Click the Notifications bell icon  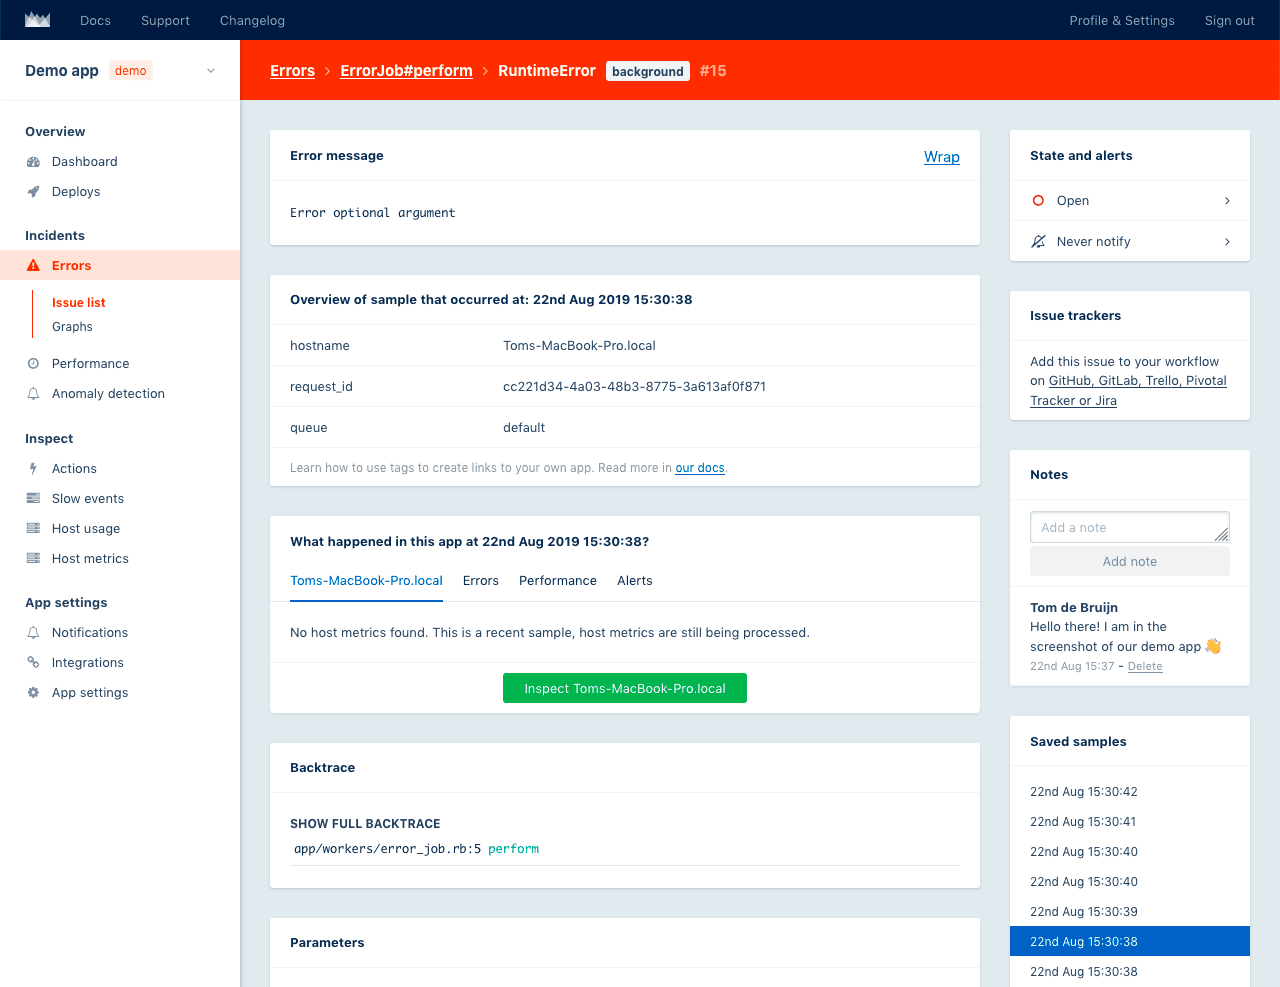33,633
